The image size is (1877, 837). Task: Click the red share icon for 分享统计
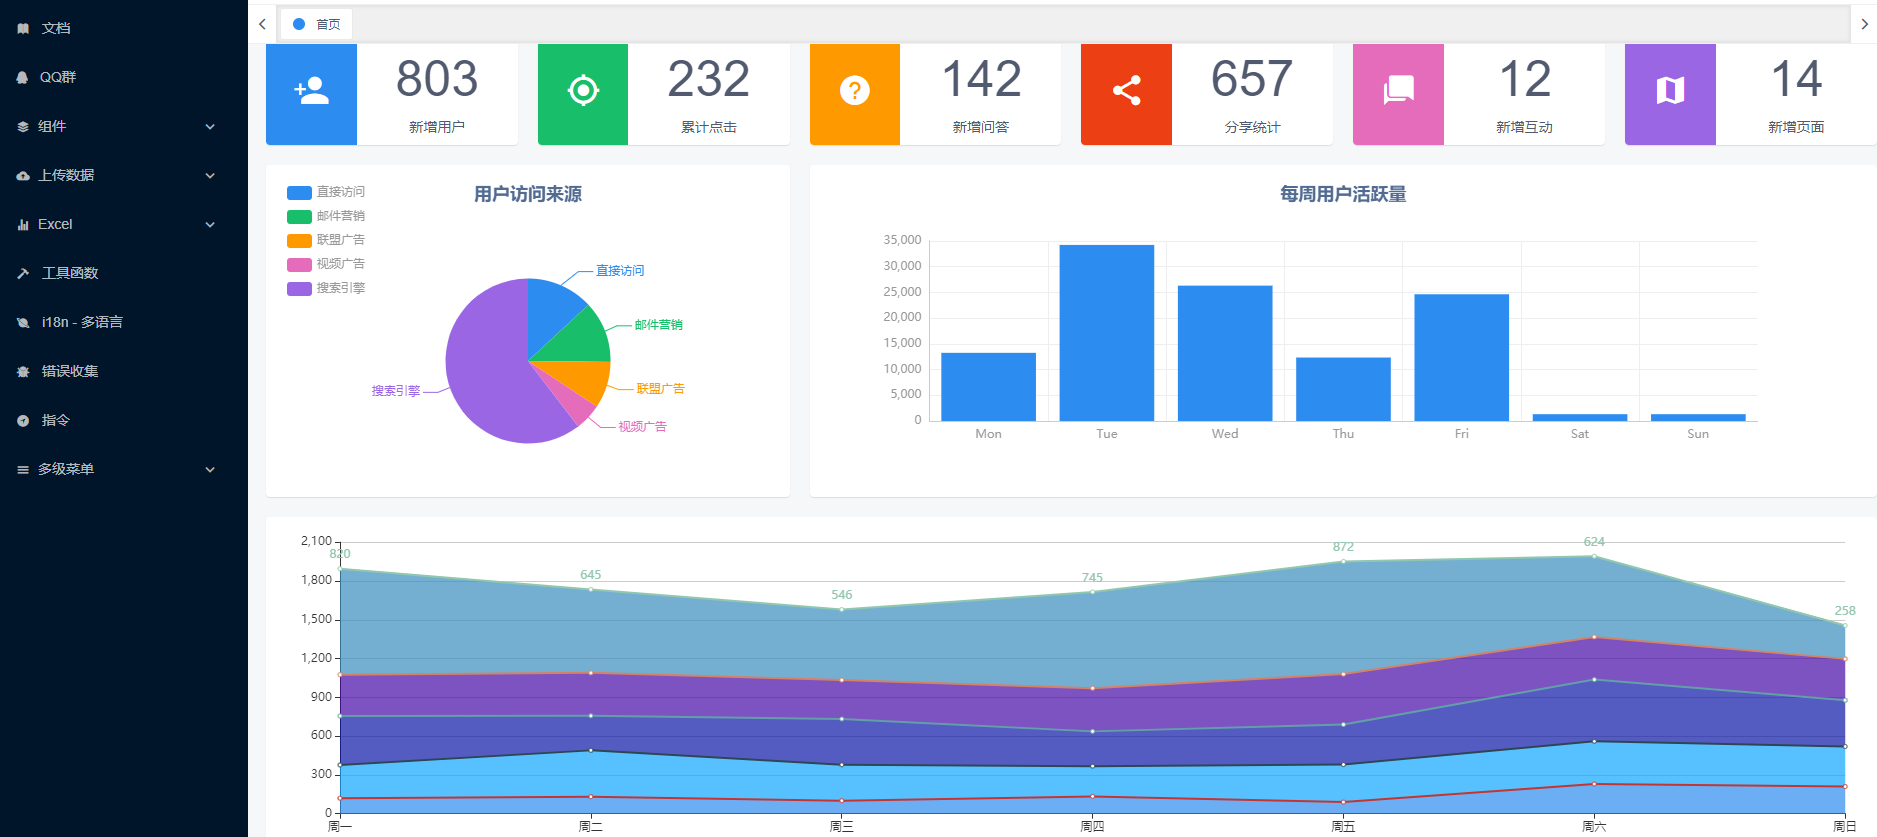[1126, 92]
